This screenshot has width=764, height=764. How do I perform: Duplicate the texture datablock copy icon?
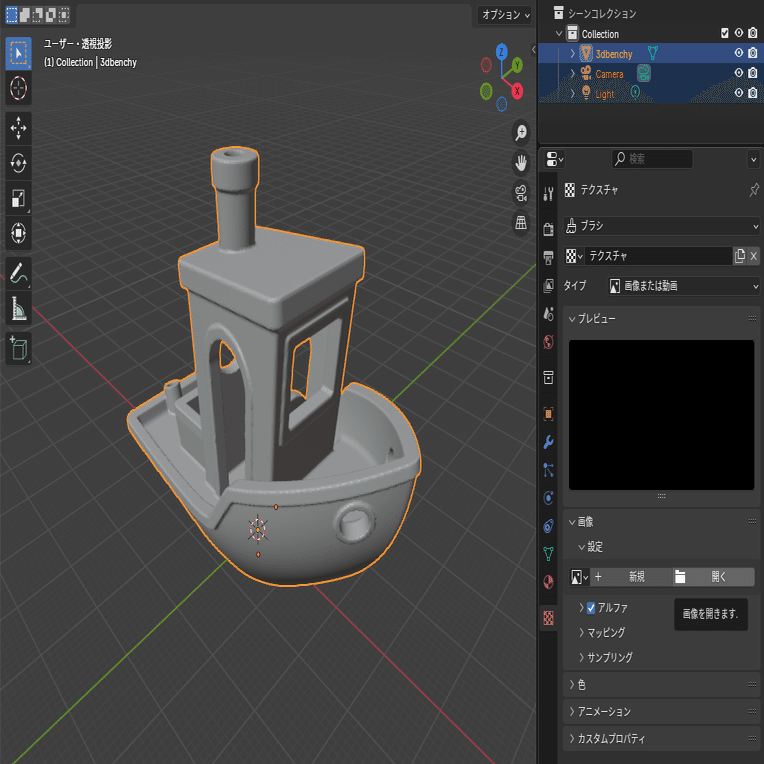pyautogui.click(x=740, y=256)
